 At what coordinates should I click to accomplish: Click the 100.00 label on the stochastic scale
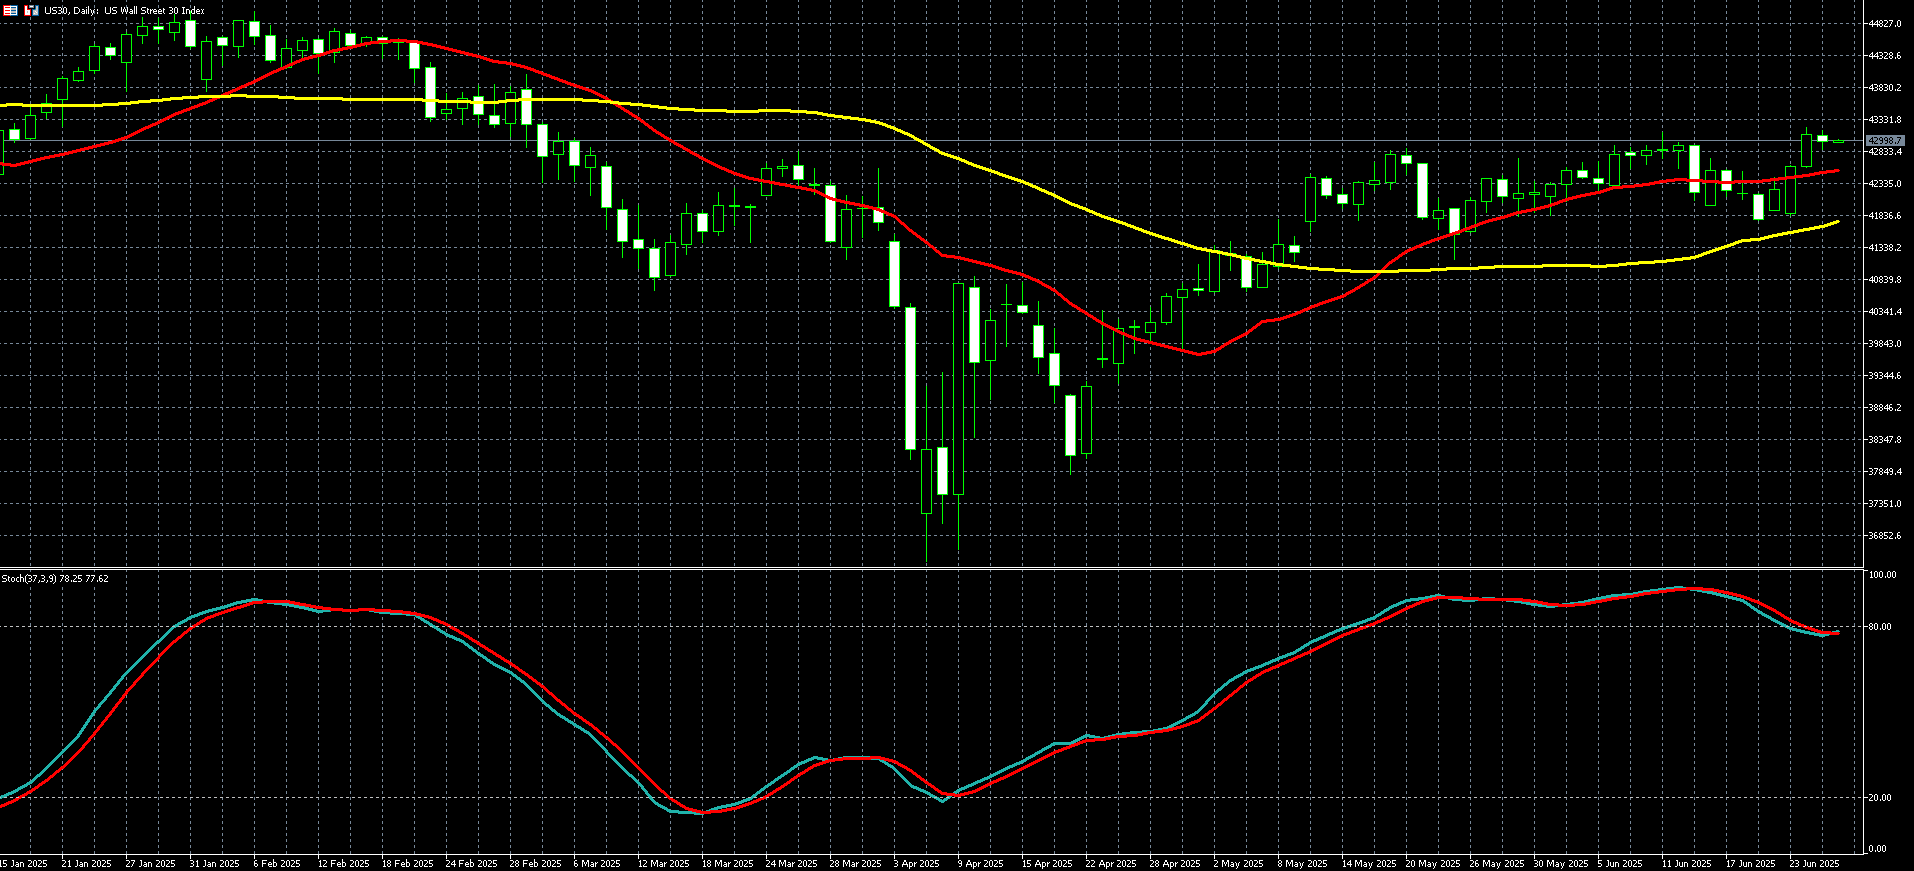pyautogui.click(x=1882, y=575)
